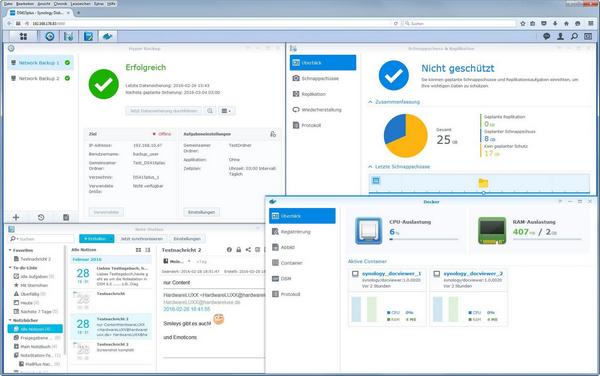Select DSM in Docker sidebar
This screenshot has width=600, height=376.
302,279
